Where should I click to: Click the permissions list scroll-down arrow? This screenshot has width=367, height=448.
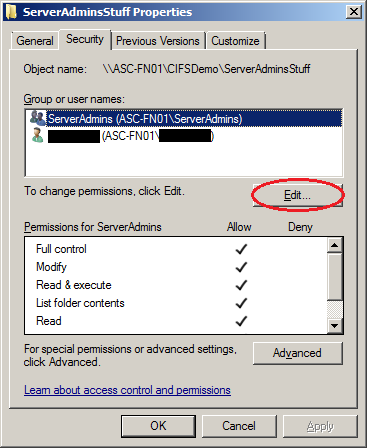click(335, 325)
